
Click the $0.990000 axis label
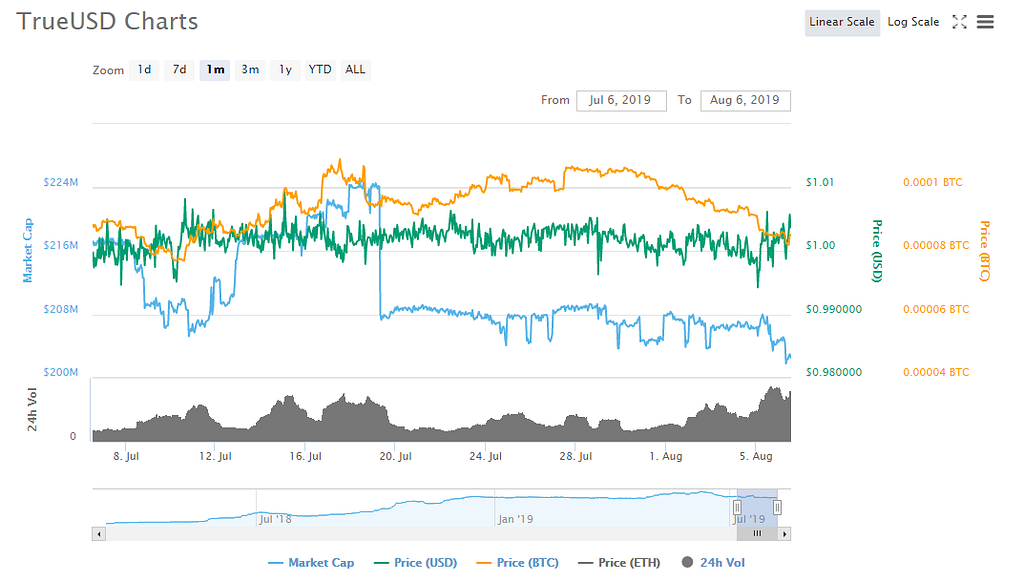click(x=833, y=309)
